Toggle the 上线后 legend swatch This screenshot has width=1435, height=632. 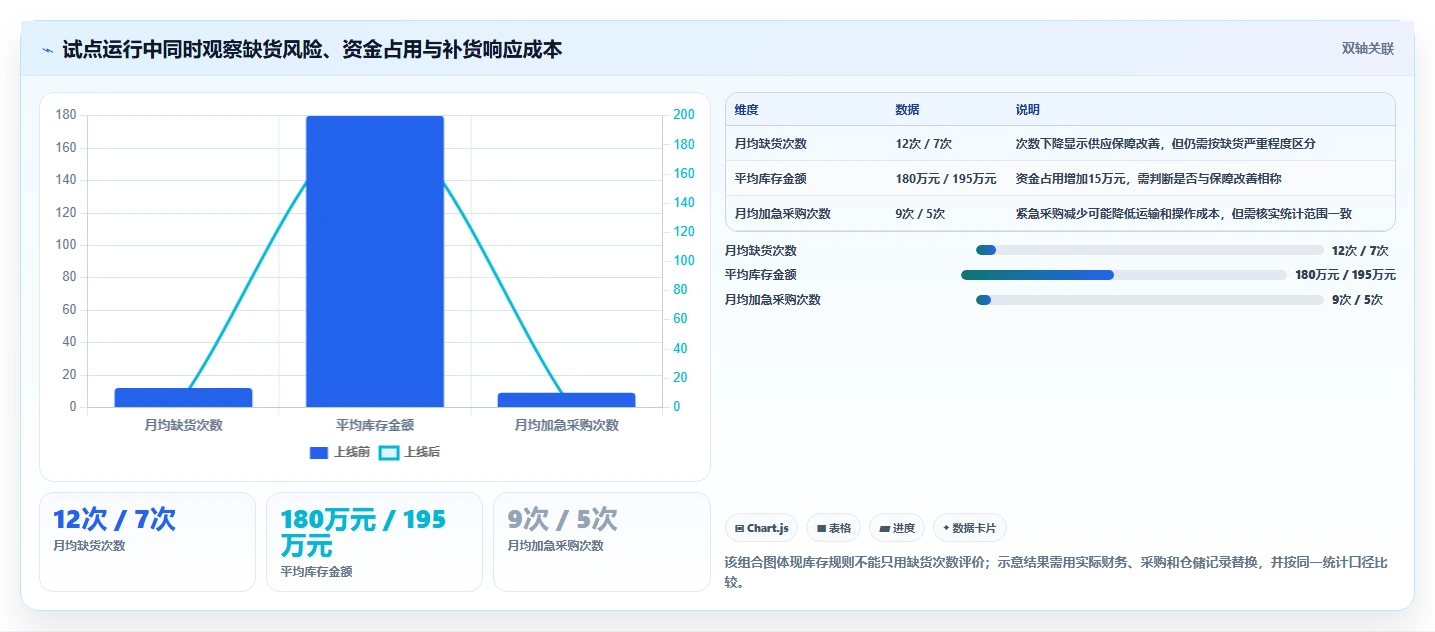point(389,452)
